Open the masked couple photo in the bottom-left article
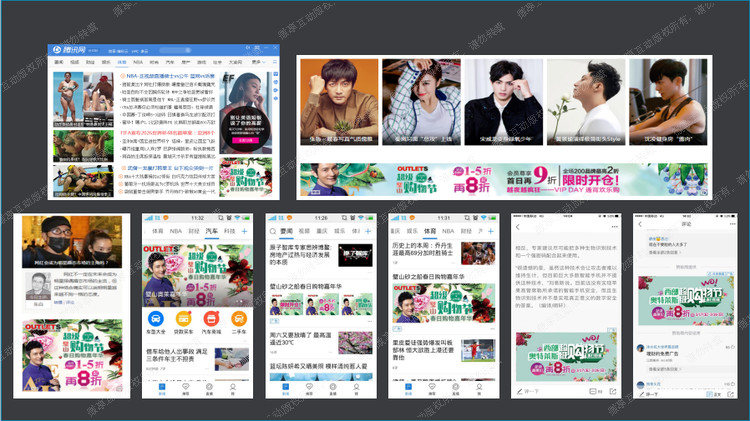Image resolution: width=750 pixels, height=421 pixels. pos(72,242)
